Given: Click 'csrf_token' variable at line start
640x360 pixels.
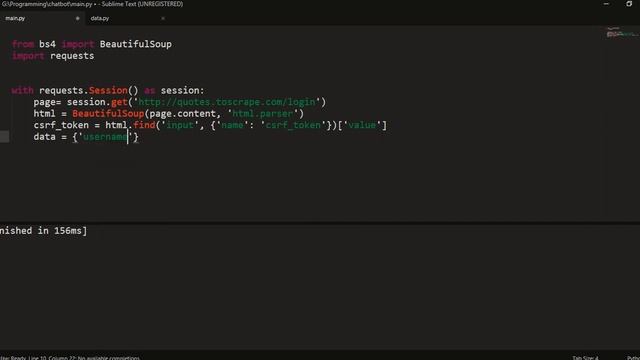Looking at the screenshot, I should (x=61, y=125).
